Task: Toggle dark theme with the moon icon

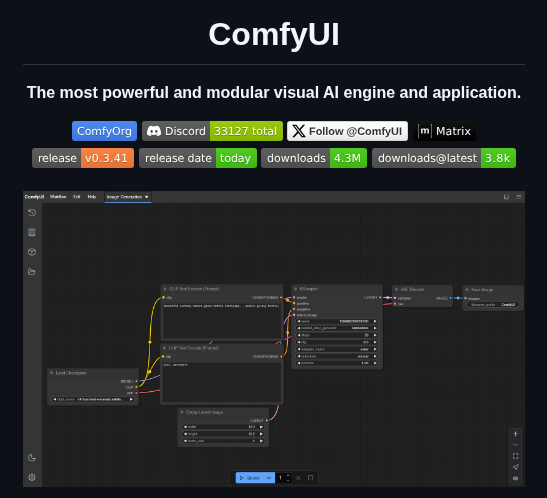Action: point(32,458)
